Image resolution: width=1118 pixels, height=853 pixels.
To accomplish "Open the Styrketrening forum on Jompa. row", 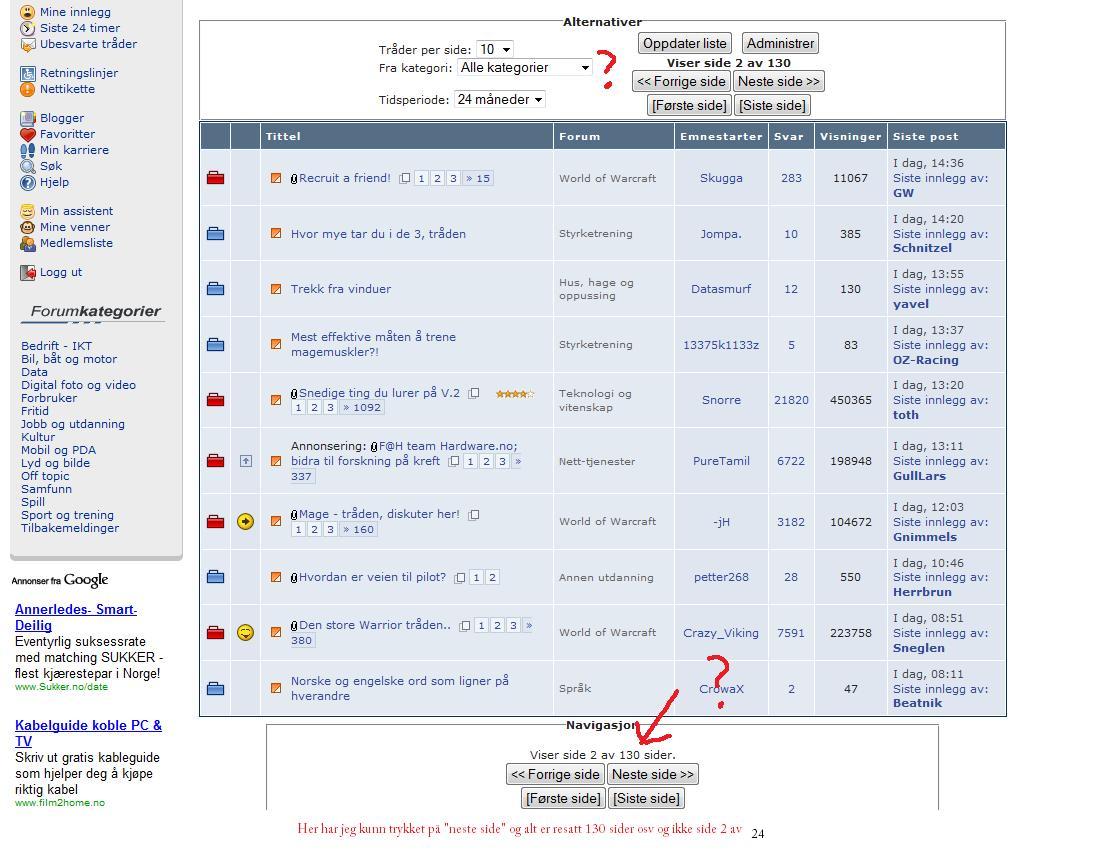I will pos(595,234).
